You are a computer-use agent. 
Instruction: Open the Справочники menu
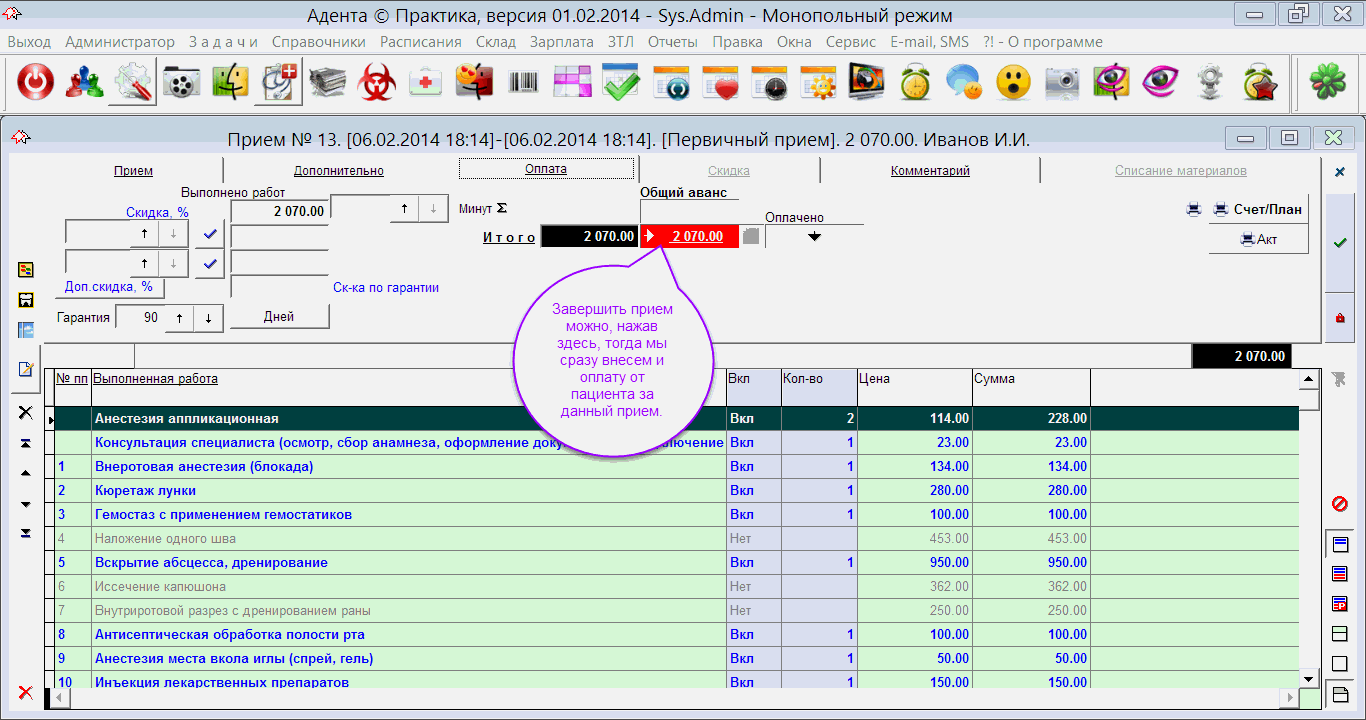318,42
